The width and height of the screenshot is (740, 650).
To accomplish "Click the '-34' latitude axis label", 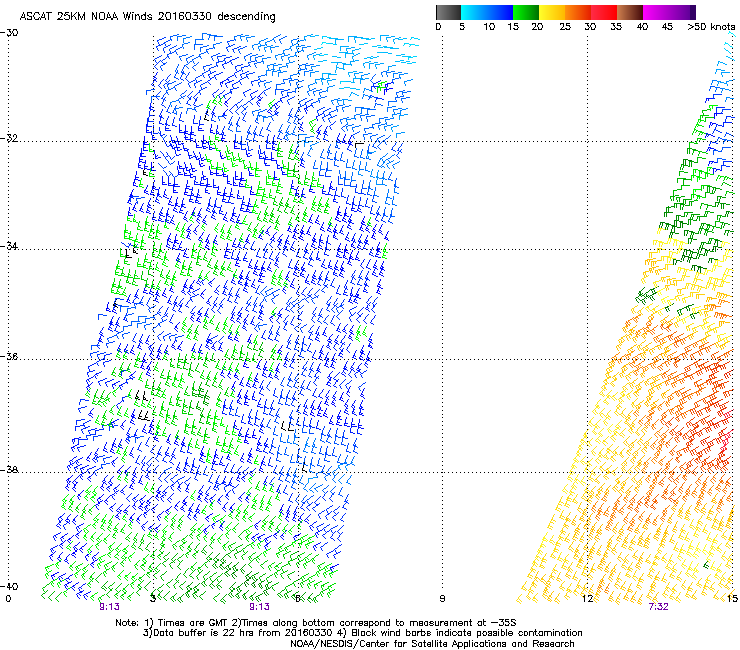I will 9,246.
